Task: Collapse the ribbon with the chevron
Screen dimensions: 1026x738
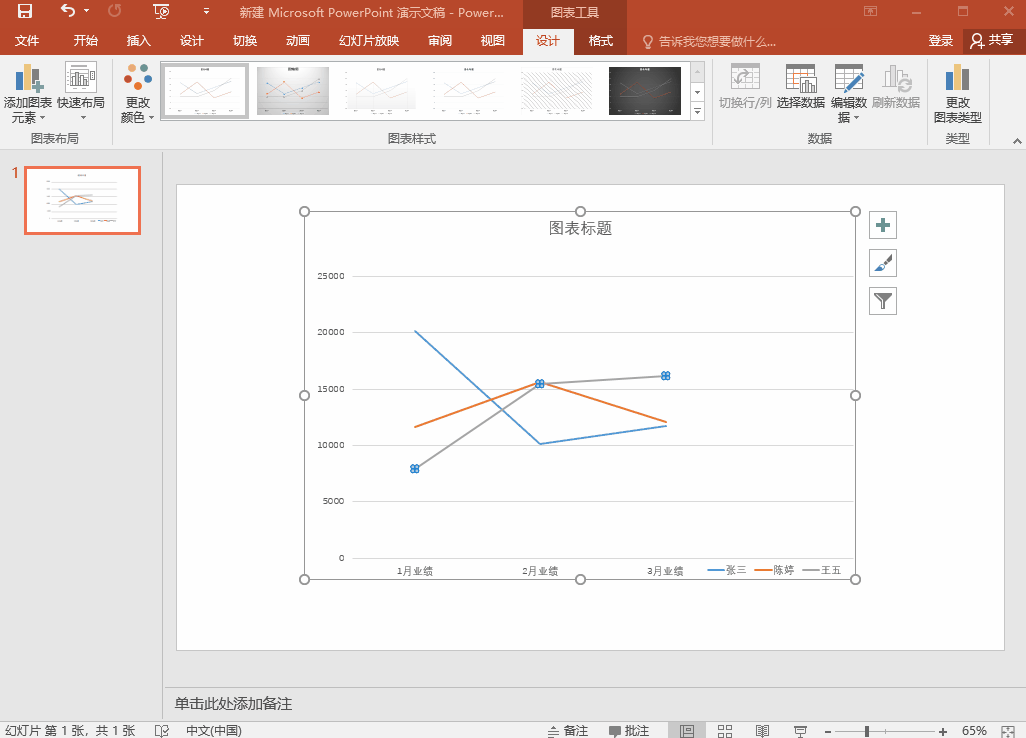Action: click(x=1017, y=141)
